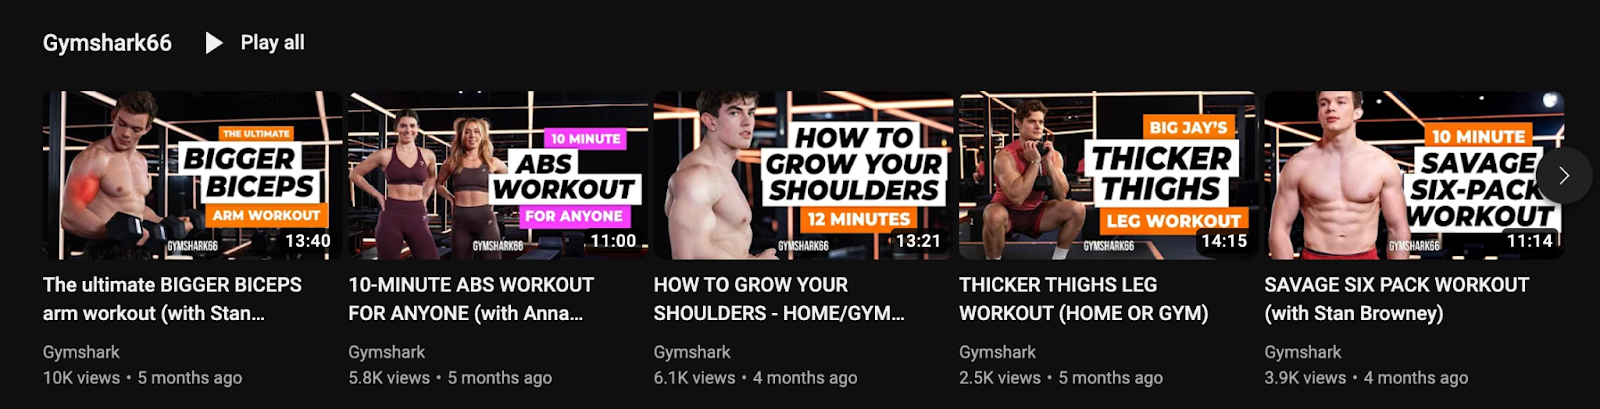Click Gymshark channel name under shoulders video
The height and width of the screenshot is (409, 1600).
692,352
